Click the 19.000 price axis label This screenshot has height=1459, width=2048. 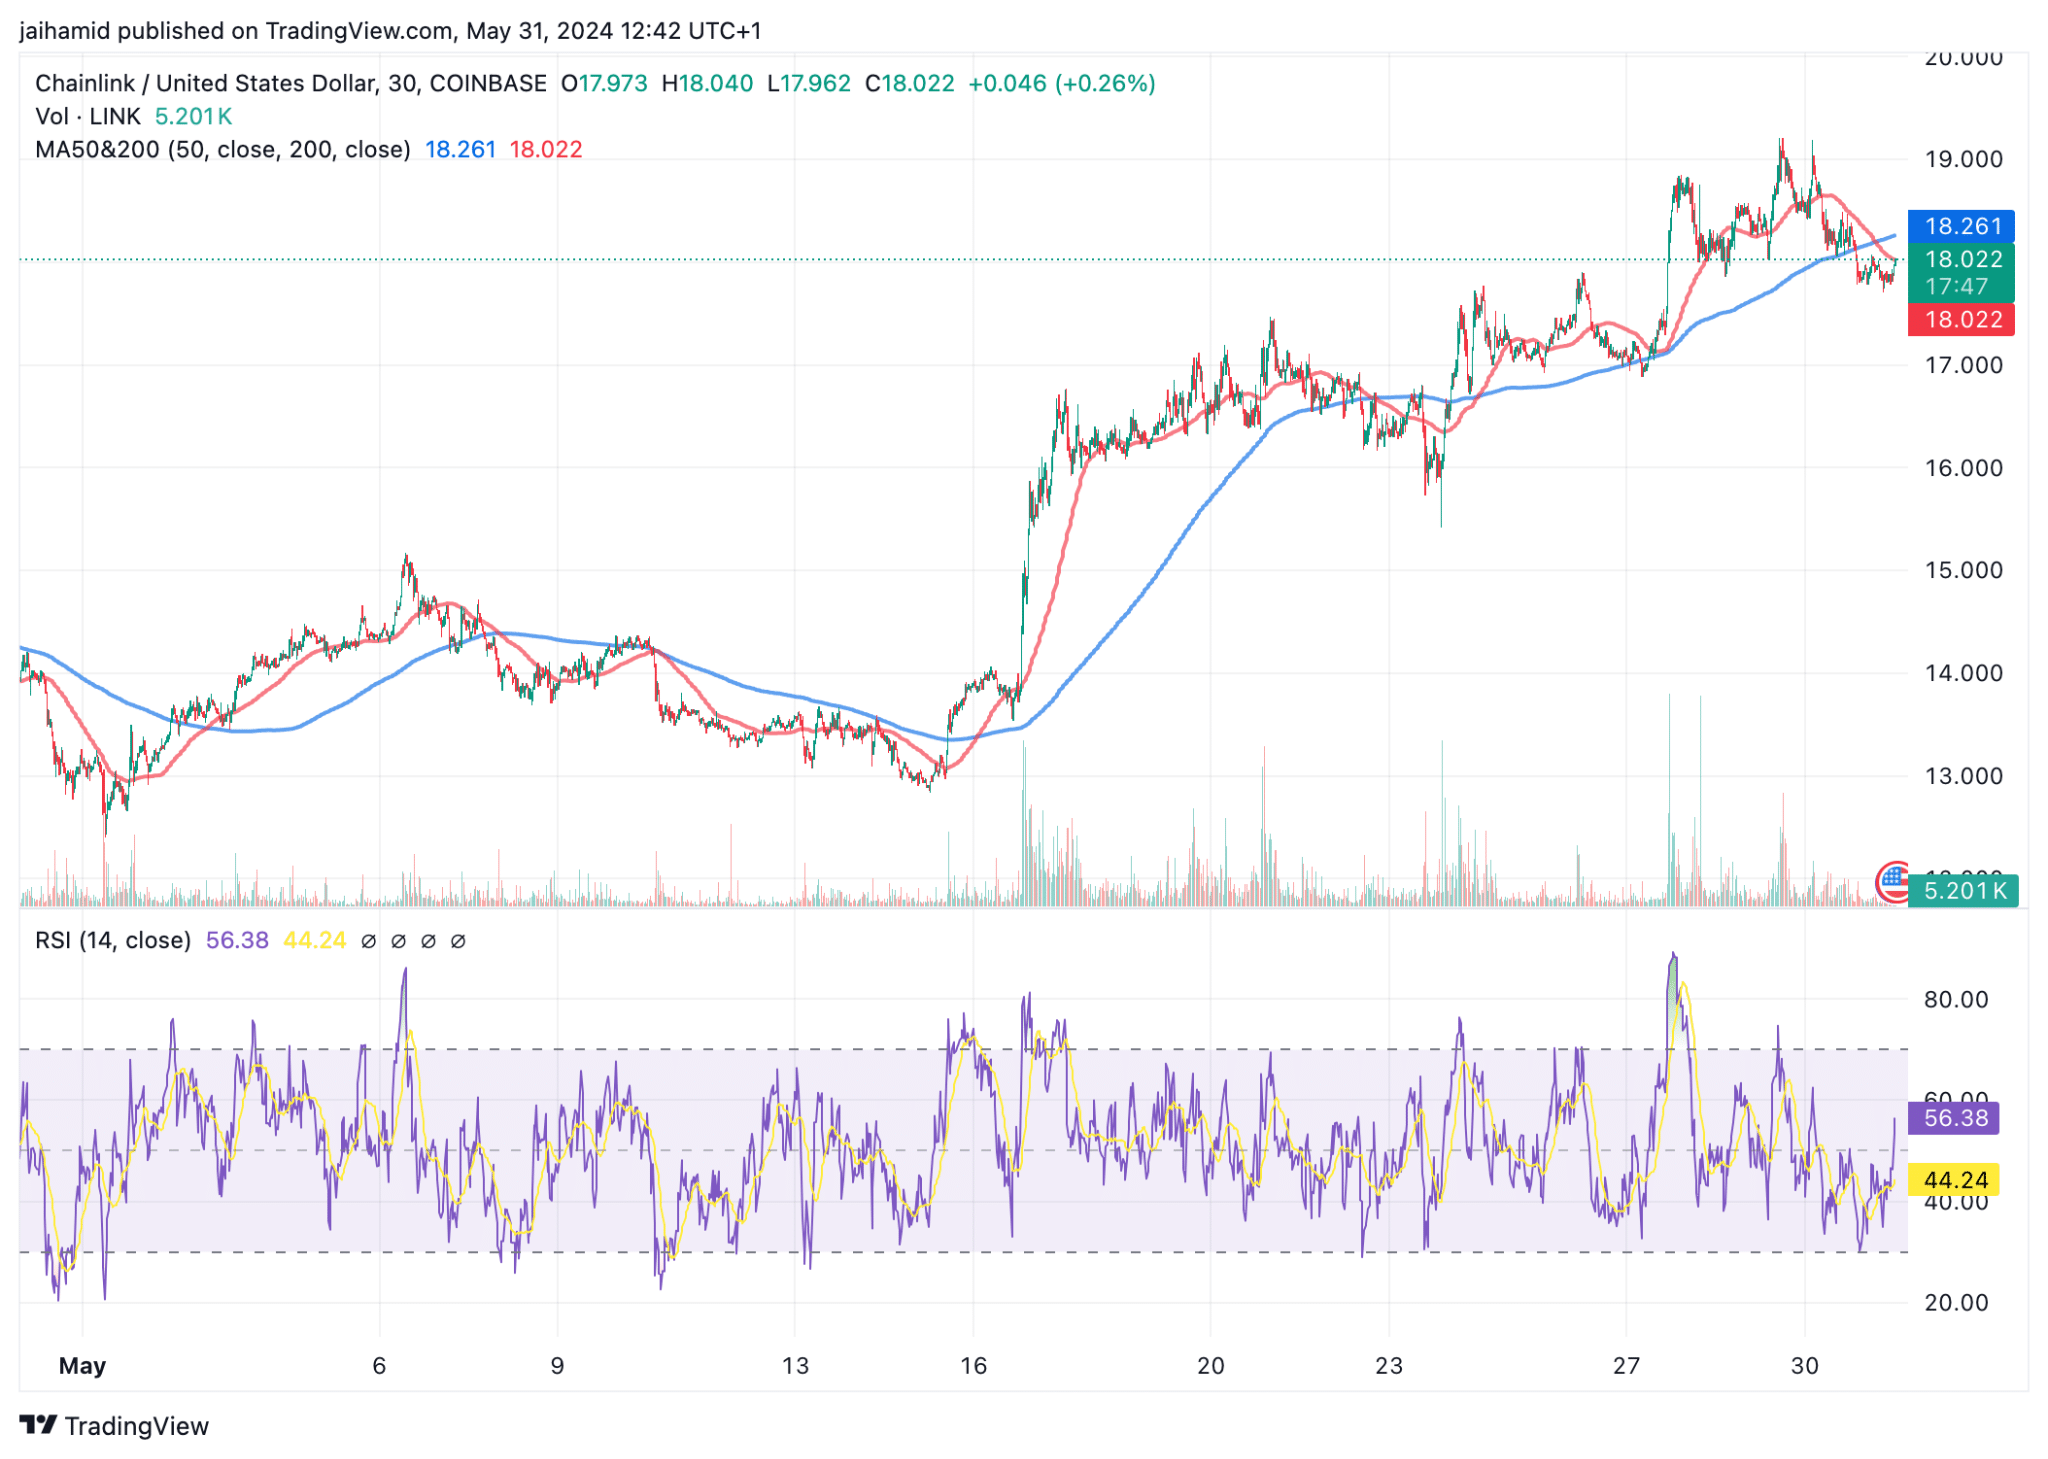(1964, 159)
